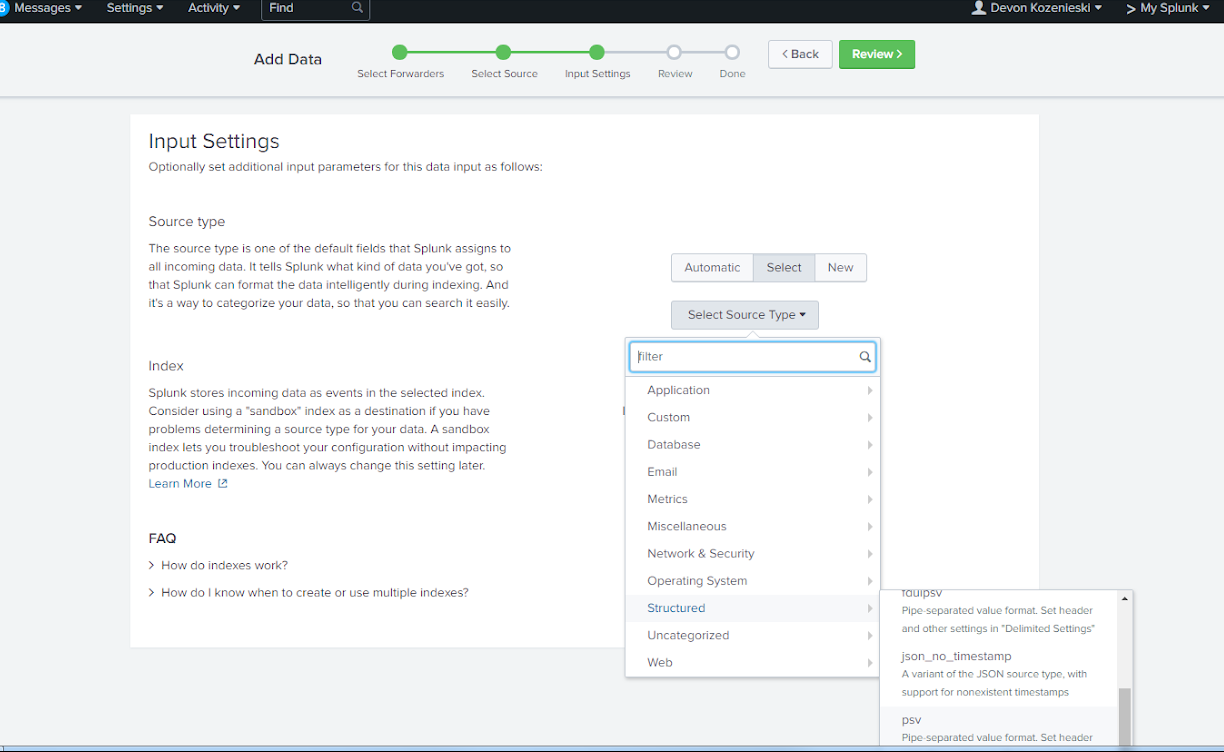Open the Messages menu
This screenshot has height=752, width=1224.
click(x=48, y=8)
